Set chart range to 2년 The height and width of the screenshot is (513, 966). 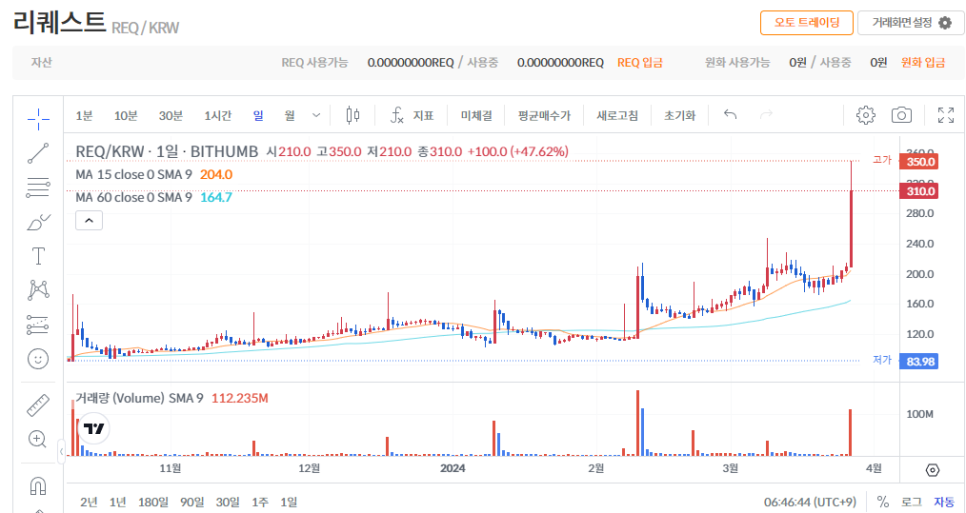(x=89, y=502)
